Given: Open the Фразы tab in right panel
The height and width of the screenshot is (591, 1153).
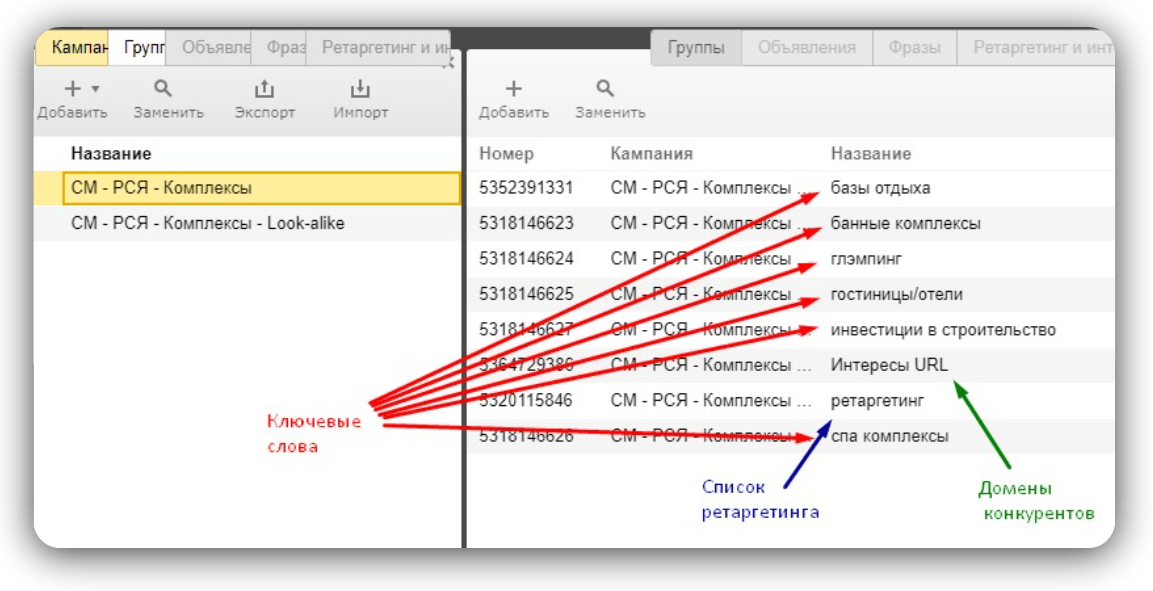Looking at the screenshot, I should point(914,49).
